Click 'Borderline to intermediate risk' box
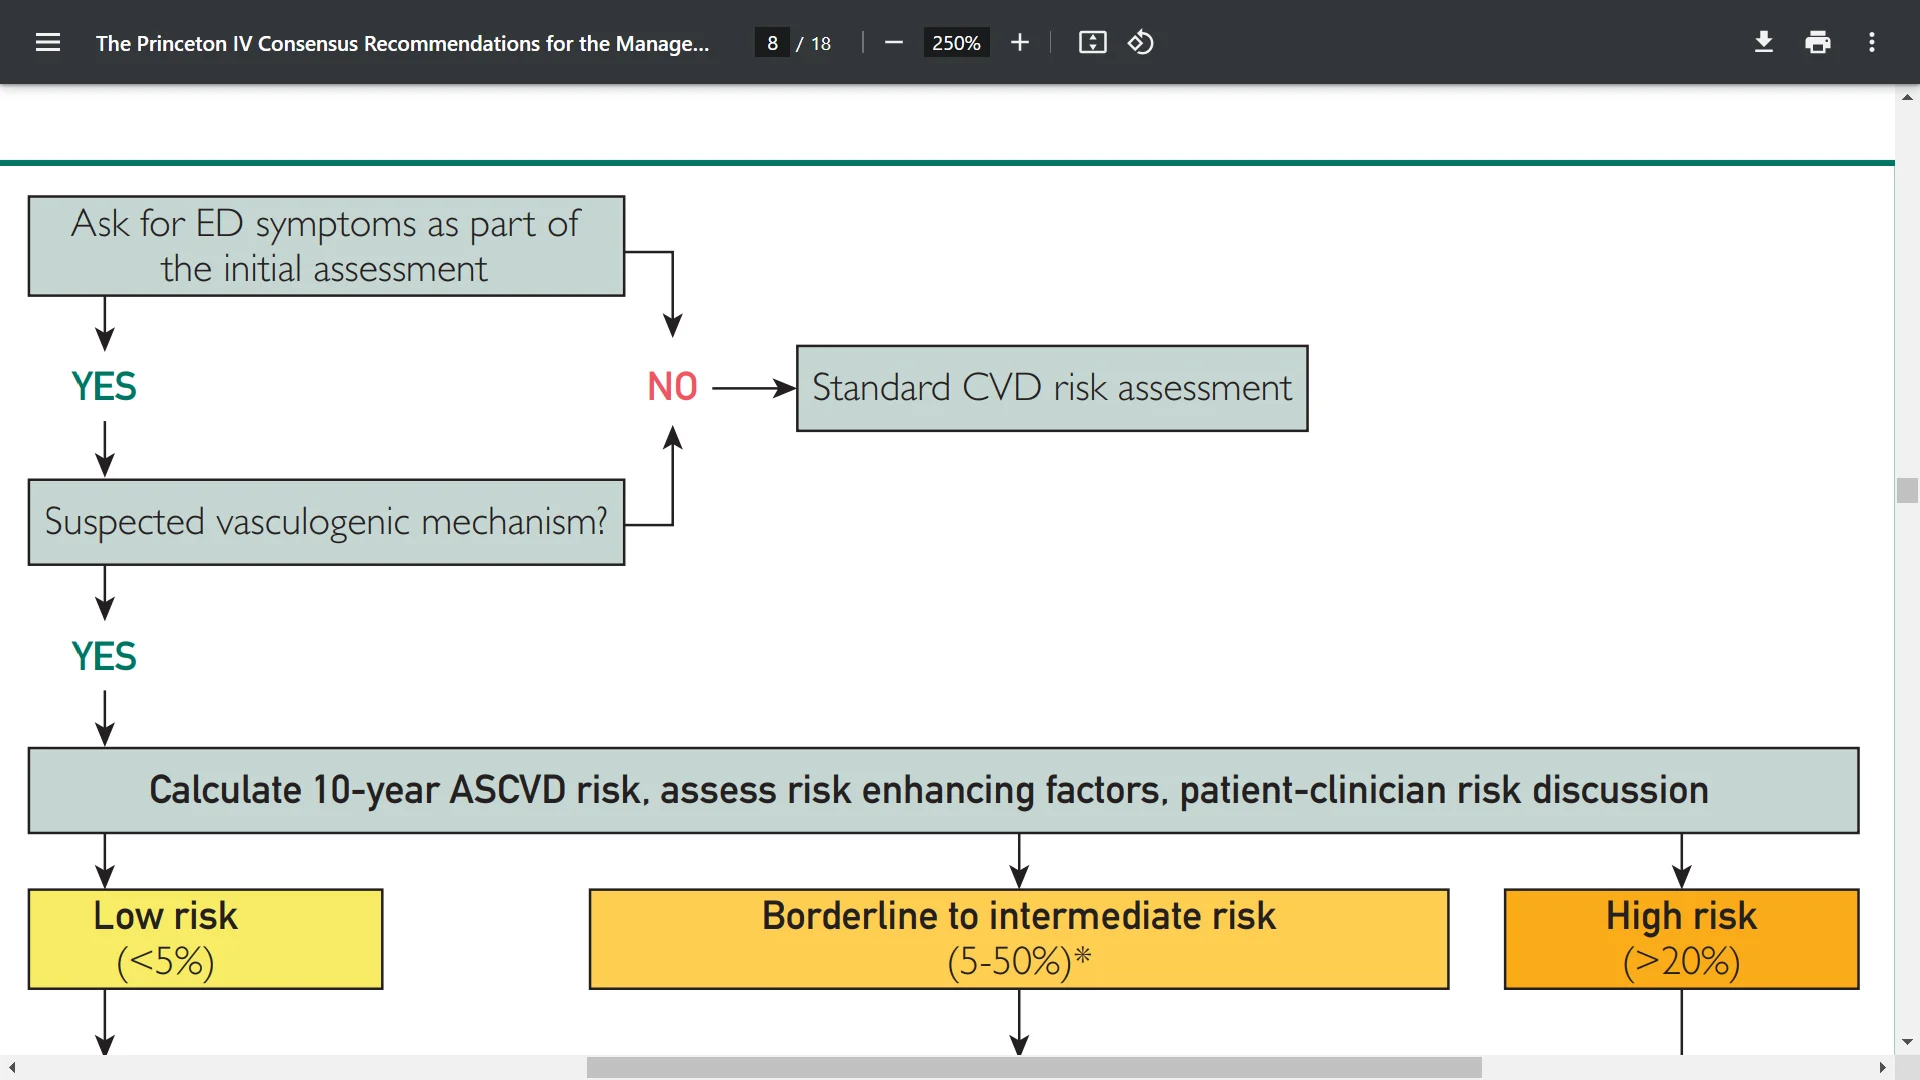1920x1080 pixels. pos(1019,939)
